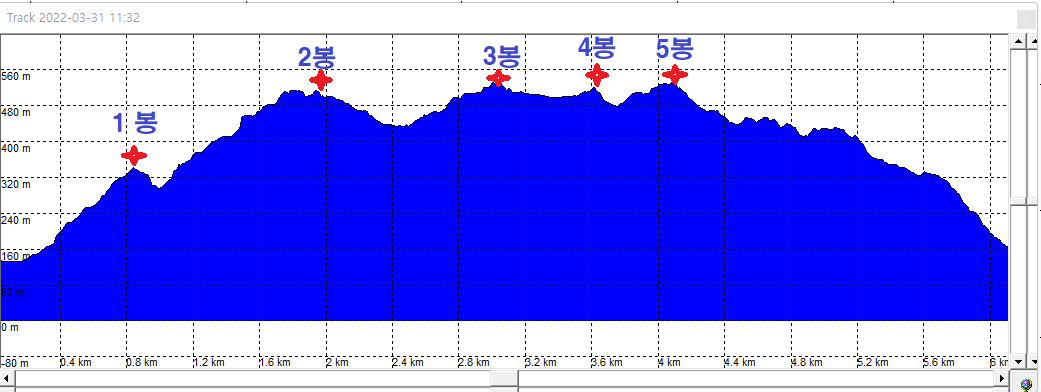Image resolution: width=1041 pixels, height=392 pixels.
Task: Click the "240 m" elevation label
Action: coord(16,220)
